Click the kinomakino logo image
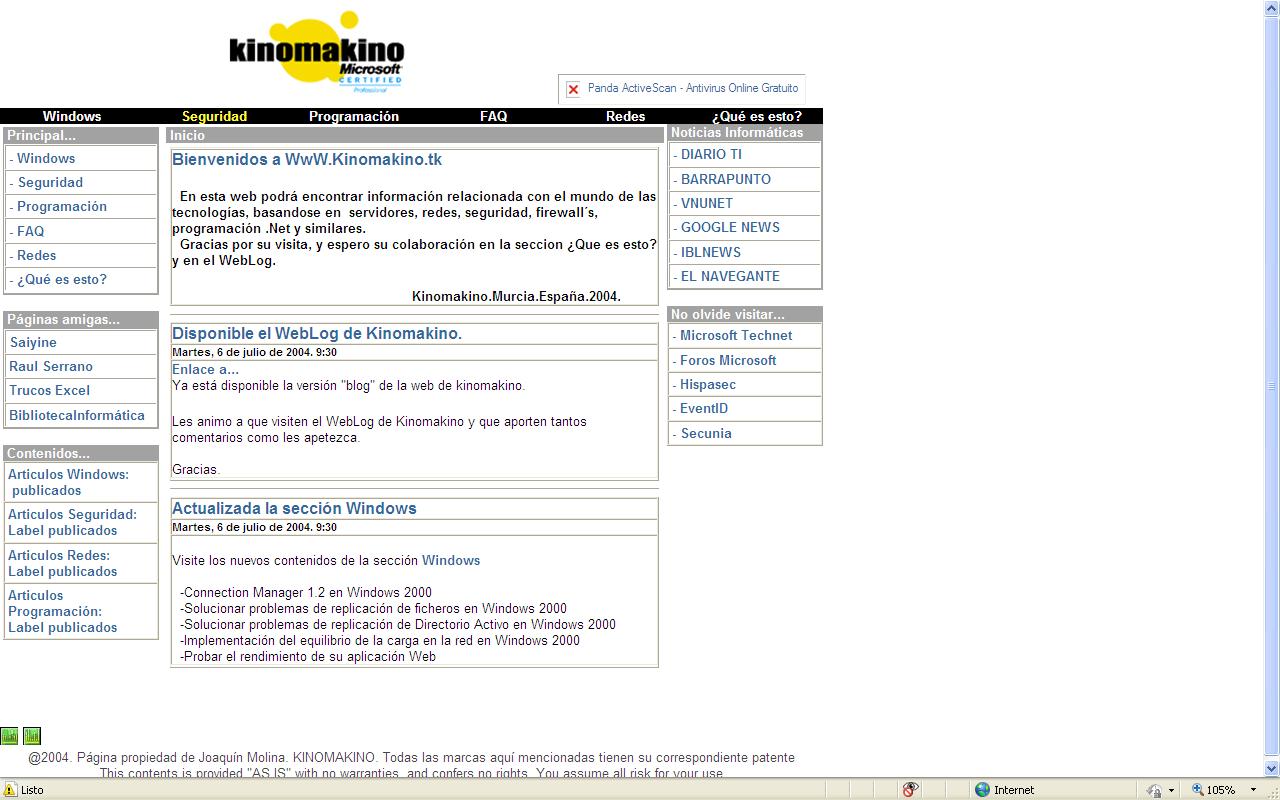 click(x=315, y=52)
